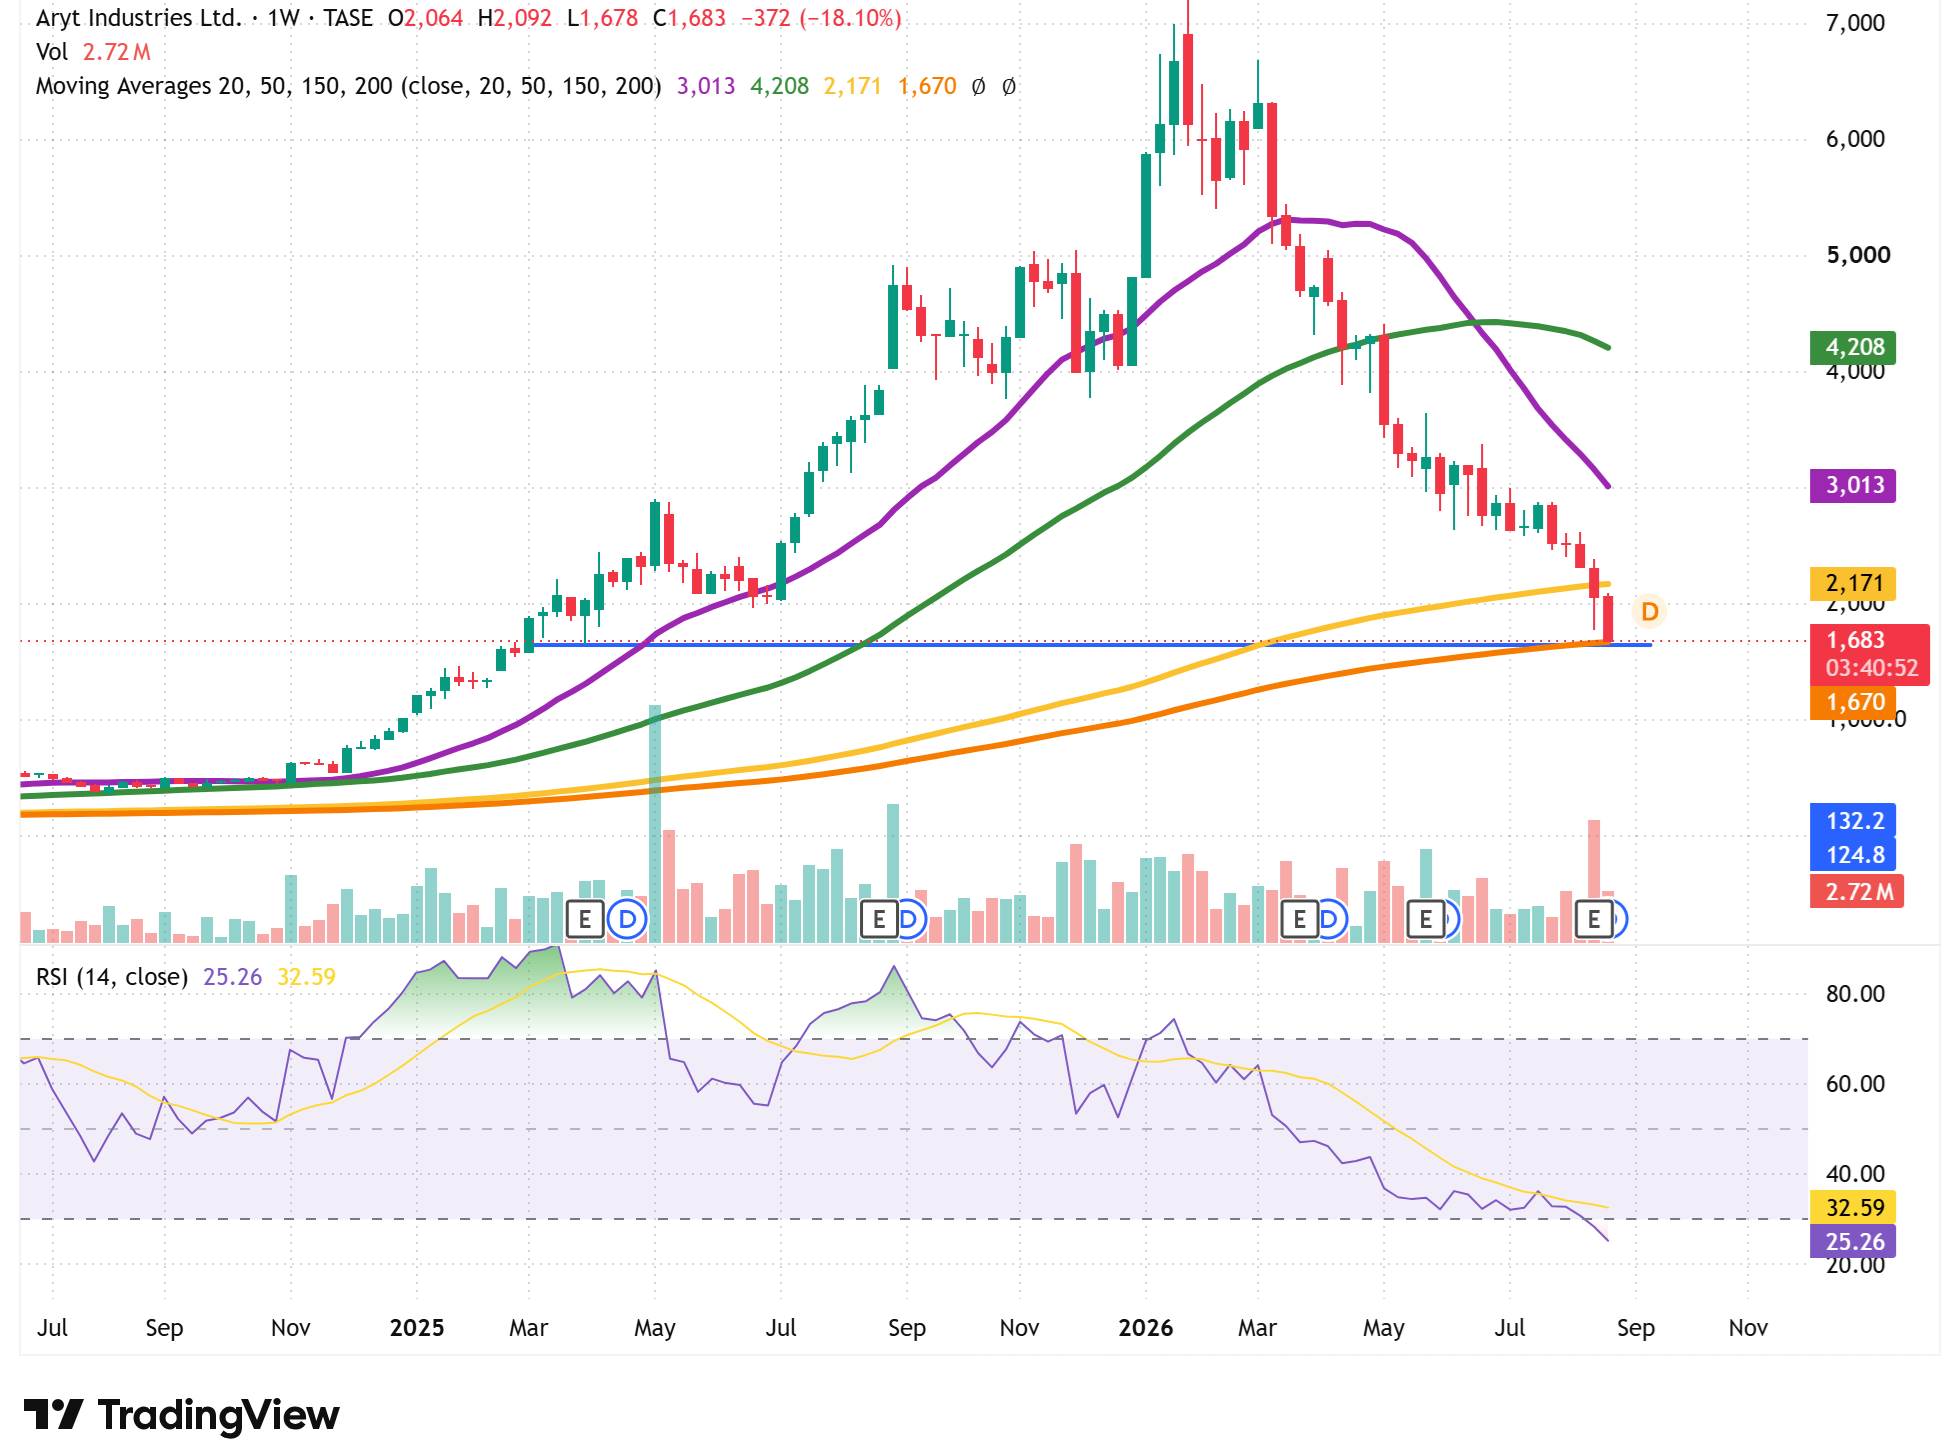Open the earnings marker near August 2026
The height and width of the screenshot is (1442, 1960).
point(1593,918)
